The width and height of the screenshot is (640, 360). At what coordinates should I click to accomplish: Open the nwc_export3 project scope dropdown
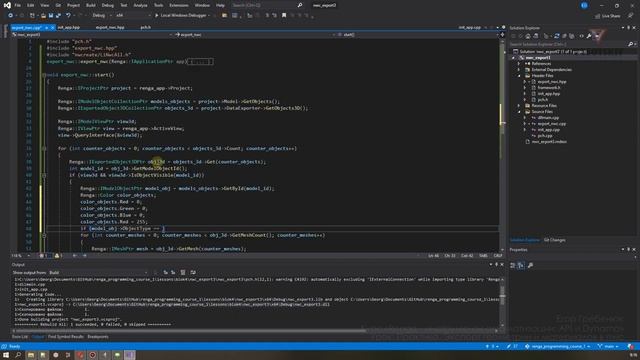click(93, 35)
